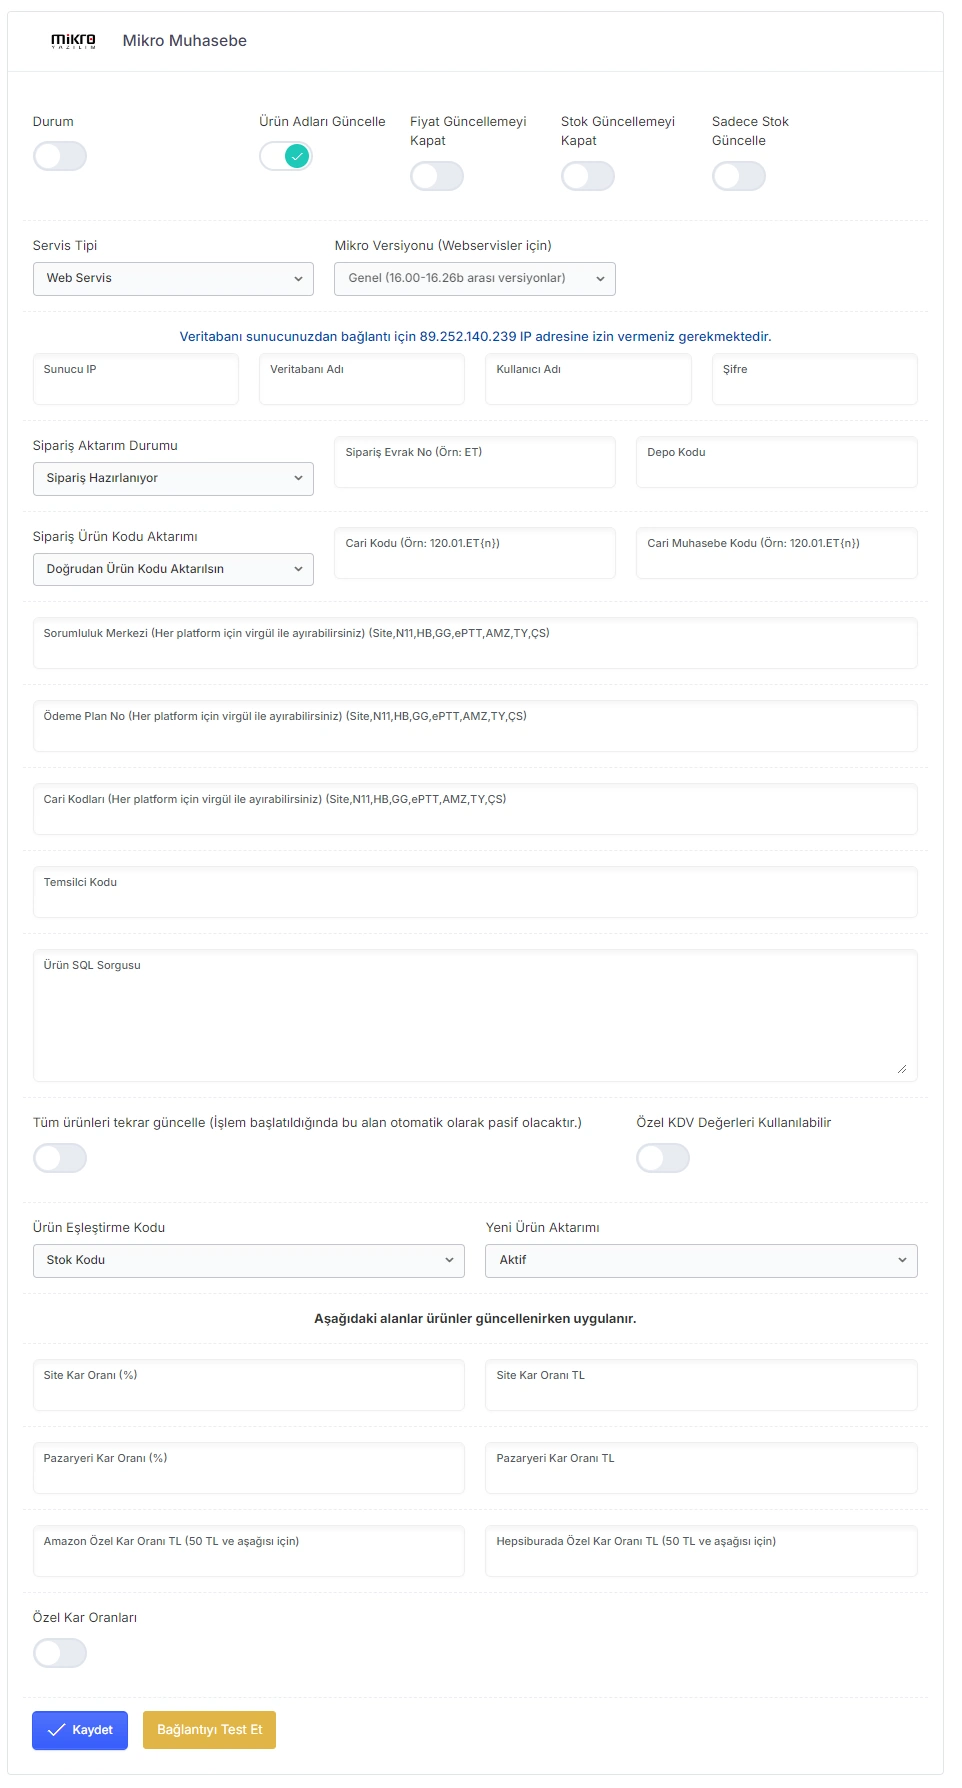The image size is (962, 1788).
Task: Click the Ürün SQL Sorgusu resize handle
Action: pos(902,1069)
